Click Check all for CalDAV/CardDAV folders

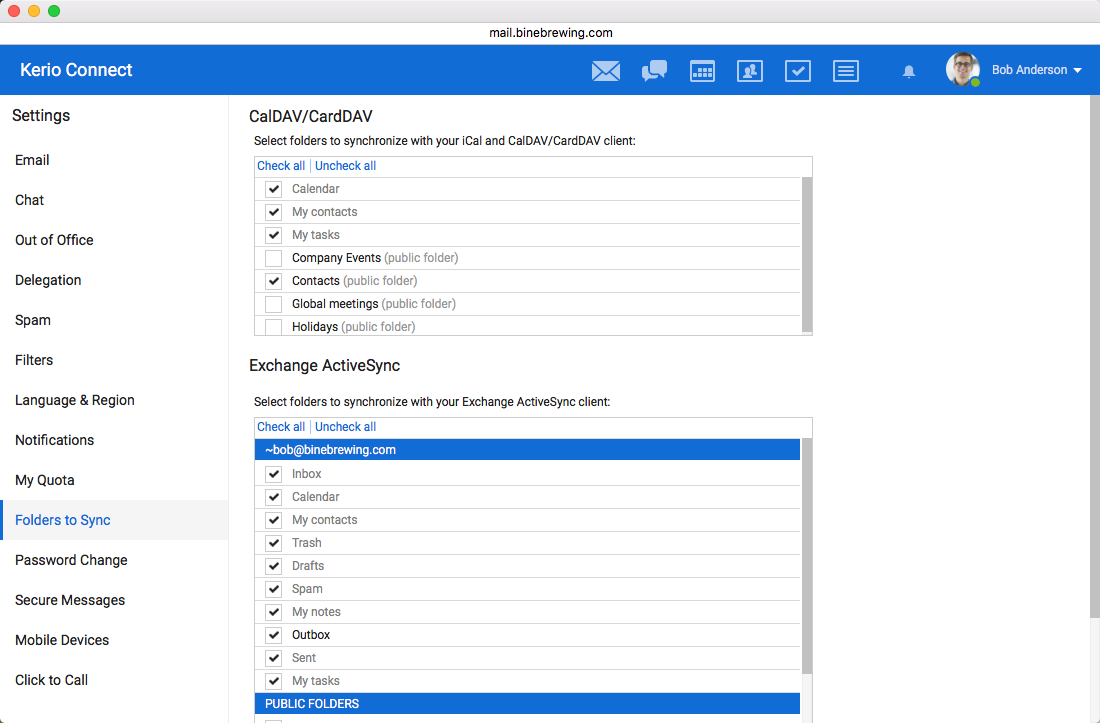[x=281, y=165]
